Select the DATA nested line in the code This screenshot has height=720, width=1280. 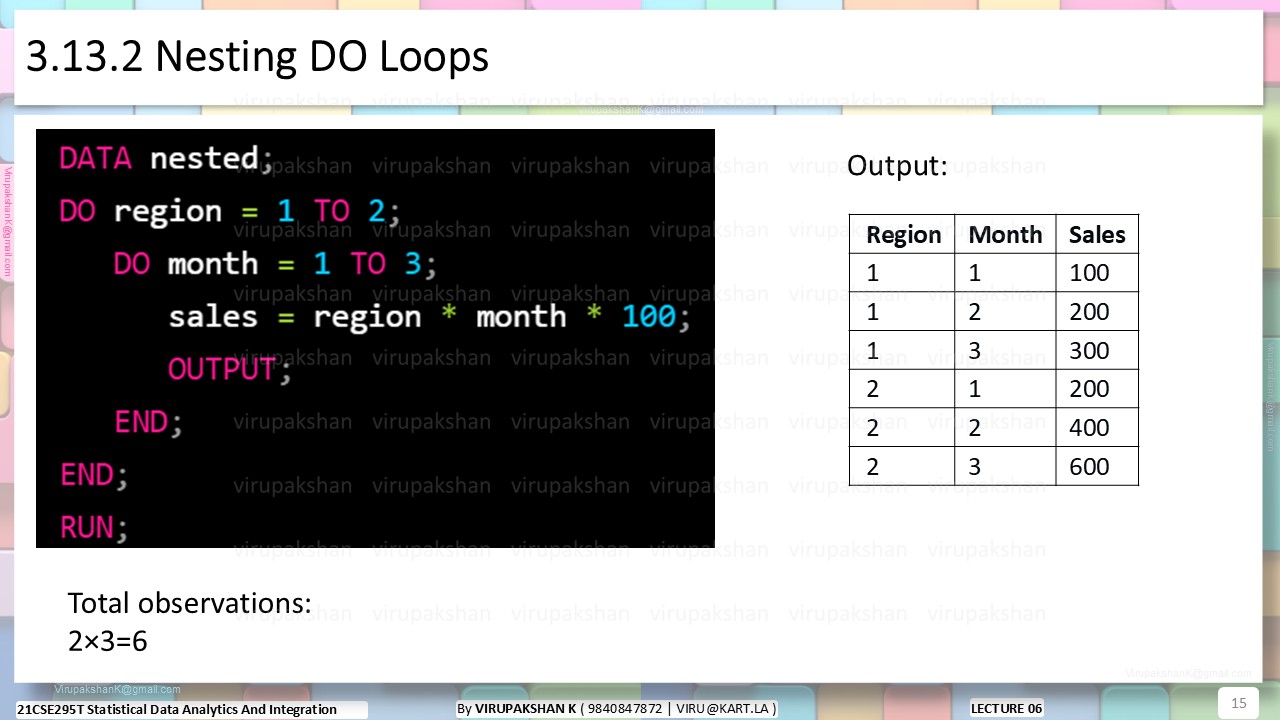(x=166, y=159)
